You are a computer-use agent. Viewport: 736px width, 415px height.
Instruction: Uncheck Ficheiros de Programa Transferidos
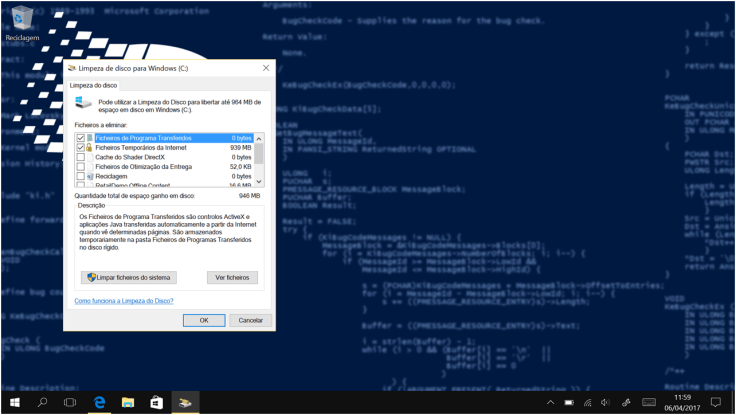point(81,138)
